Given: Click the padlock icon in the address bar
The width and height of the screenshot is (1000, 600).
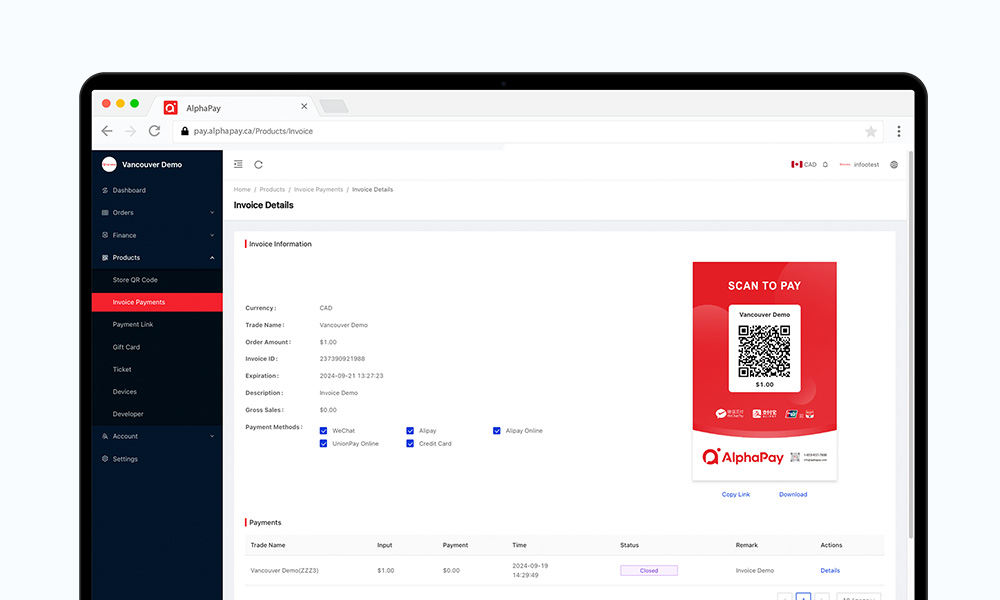Looking at the screenshot, I should point(184,131).
